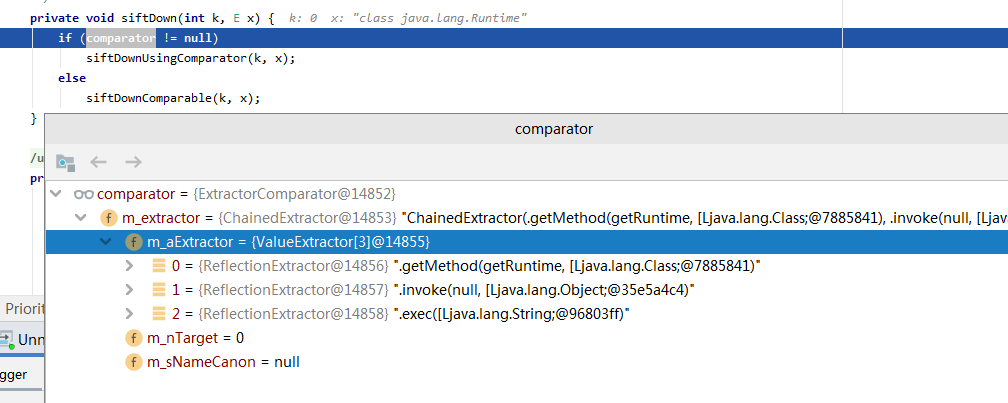The height and width of the screenshot is (403, 1008).
Task: Click the glasses watch icon beside comparator
Action: click(x=84, y=194)
